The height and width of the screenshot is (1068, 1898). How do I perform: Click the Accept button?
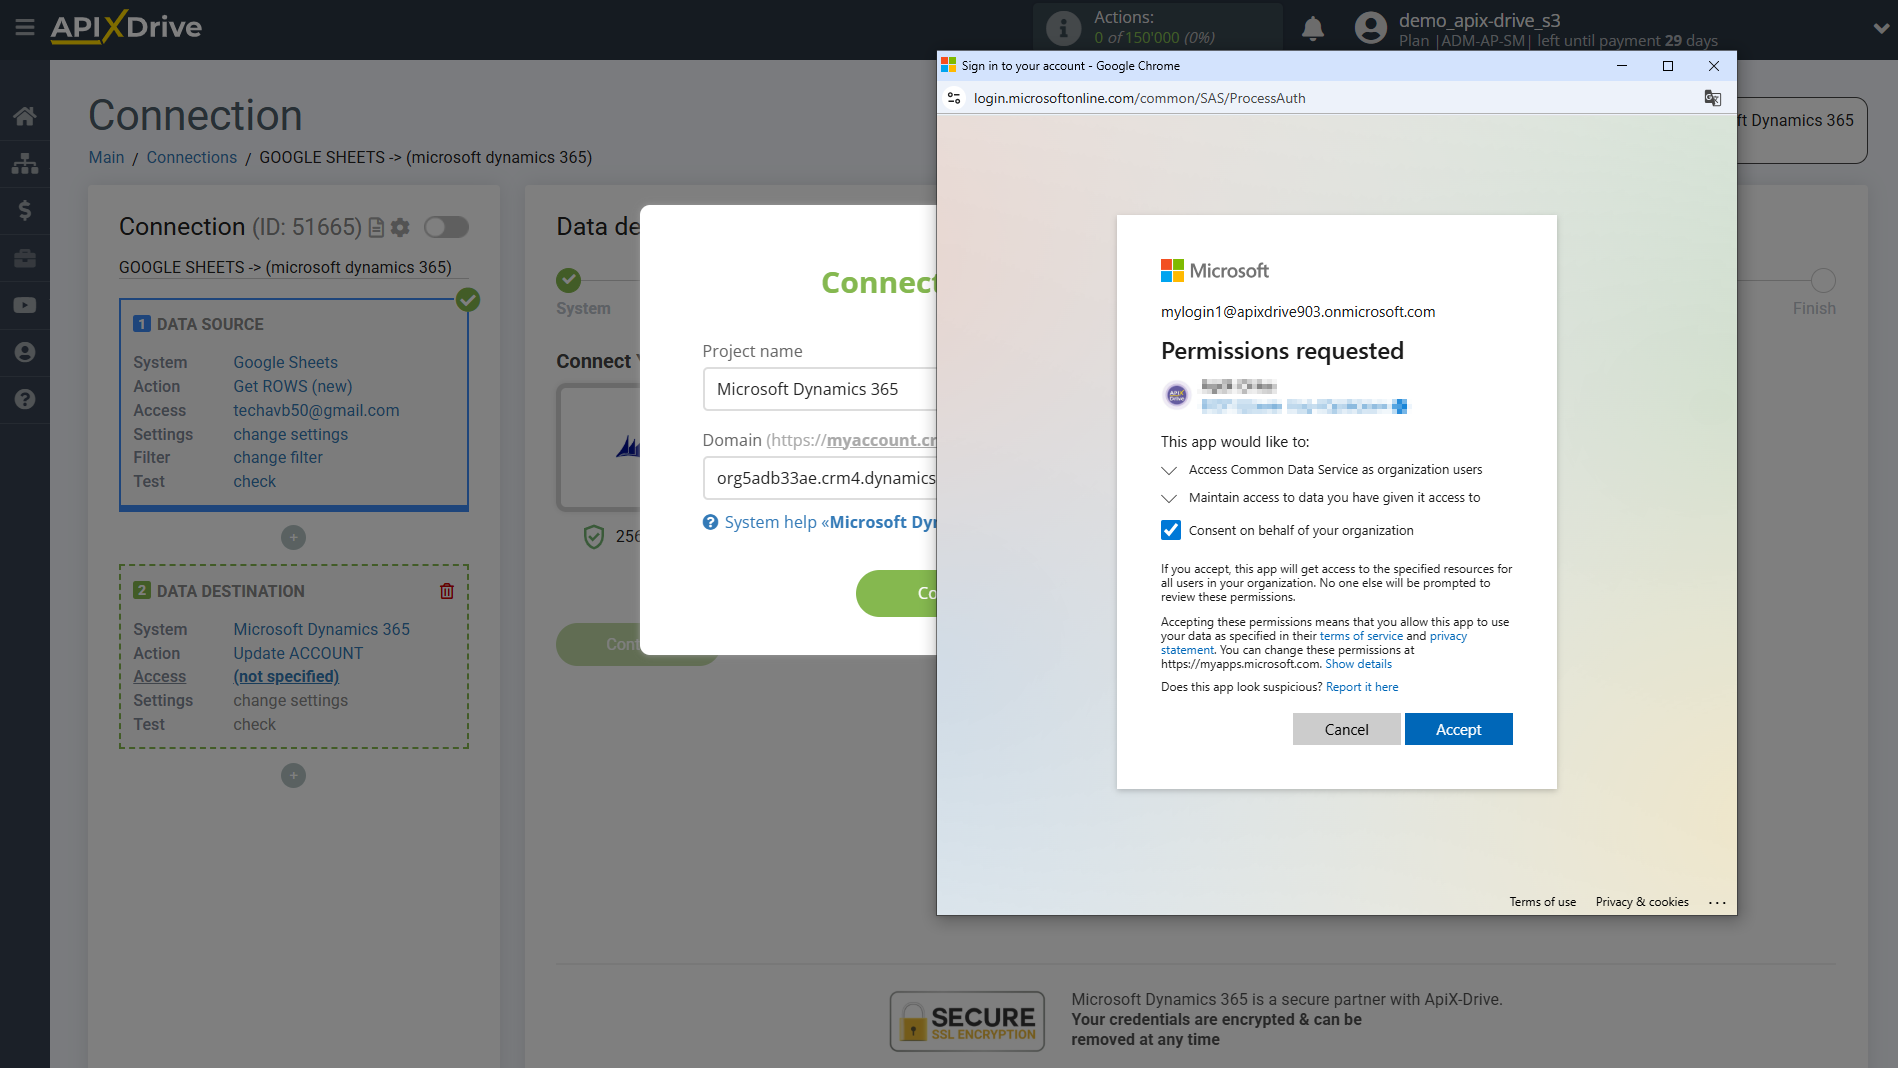(x=1458, y=729)
